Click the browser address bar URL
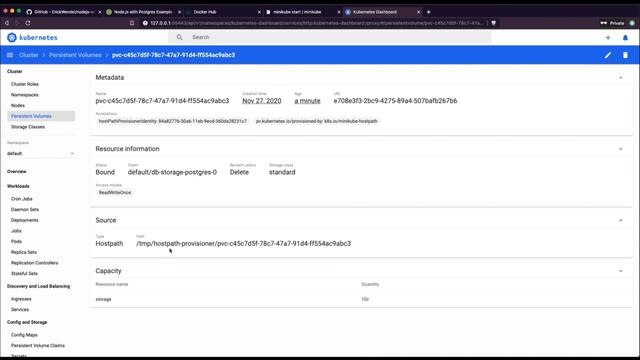The image size is (640, 360). [x=316, y=23]
